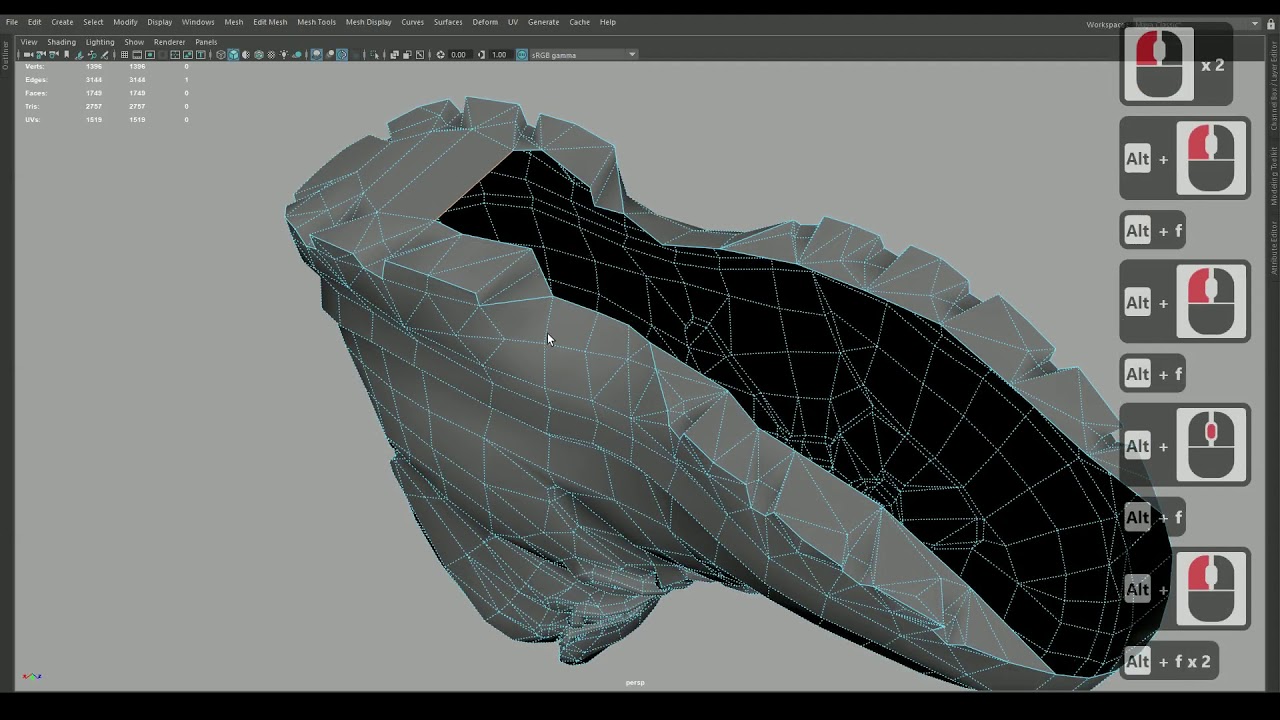Open the Modeling Toolkit side tab
1280x720 pixels.
pos(1274,176)
